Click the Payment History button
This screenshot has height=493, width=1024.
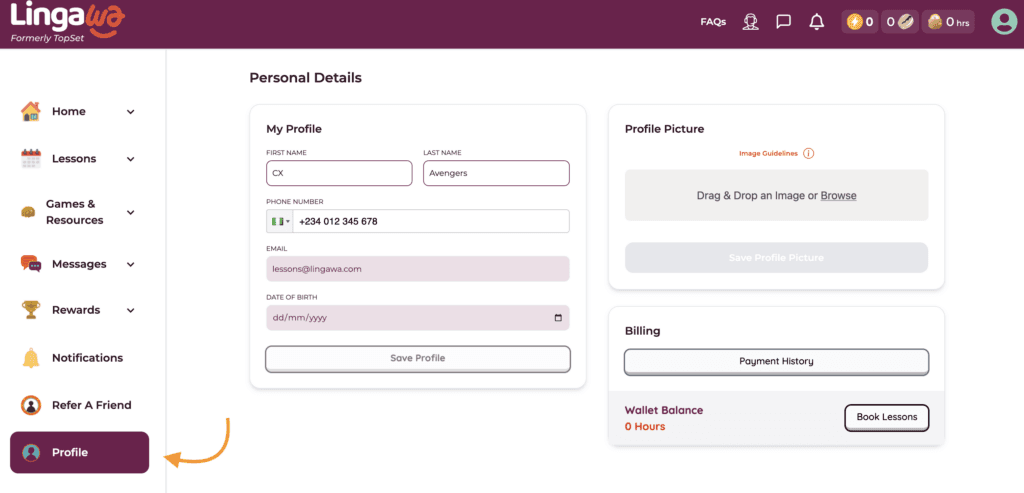click(776, 361)
